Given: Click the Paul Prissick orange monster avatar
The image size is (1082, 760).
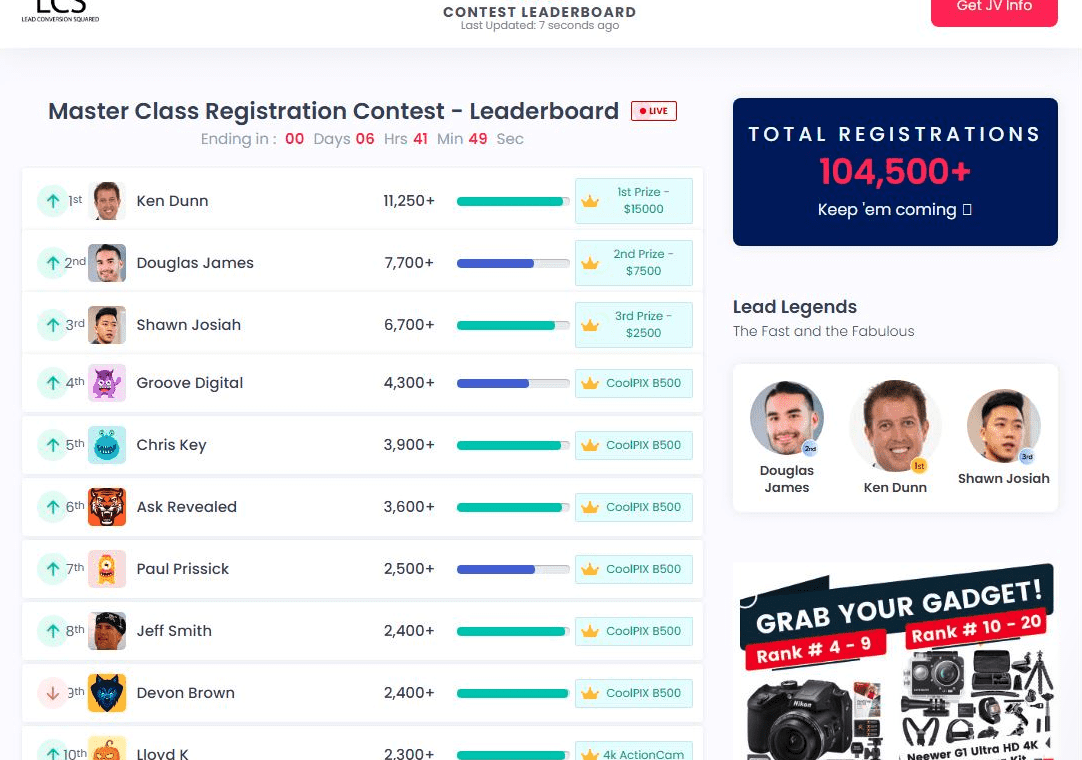Looking at the screenshot, I should 107,569.
